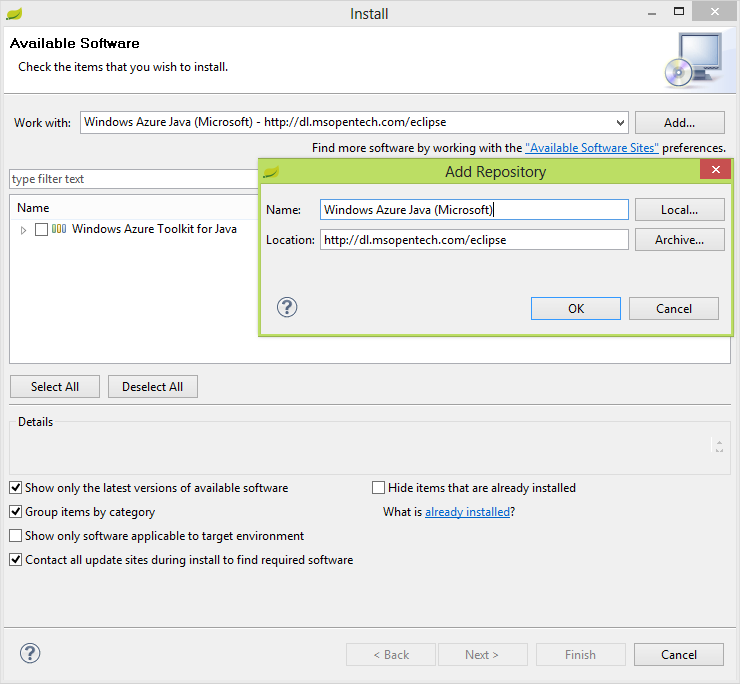Toggle Show only the latest versions checkbox
This screenshot has width=740, height=684.
tap(16, 487)
